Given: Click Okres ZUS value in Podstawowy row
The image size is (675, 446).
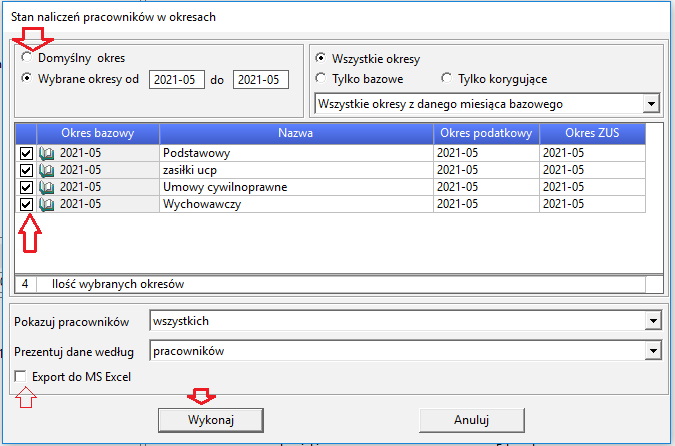Looking at the screenshot, I should click(x=592, y=153).
